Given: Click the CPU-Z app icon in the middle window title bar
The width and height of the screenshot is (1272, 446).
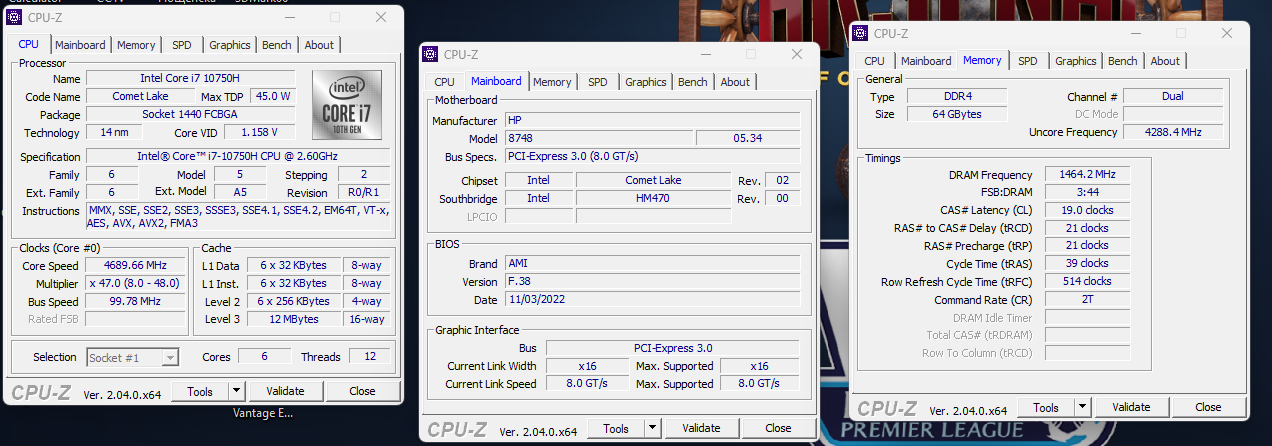Looking at the screenshot, I should click(431, 54).
